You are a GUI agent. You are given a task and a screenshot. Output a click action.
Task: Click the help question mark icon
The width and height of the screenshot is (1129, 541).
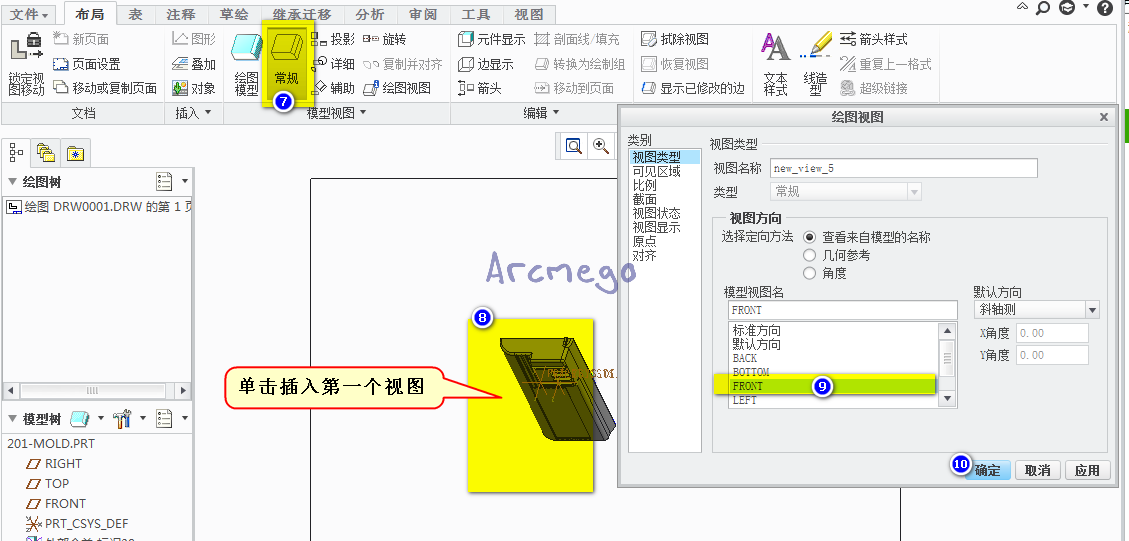click(1105, 8)
